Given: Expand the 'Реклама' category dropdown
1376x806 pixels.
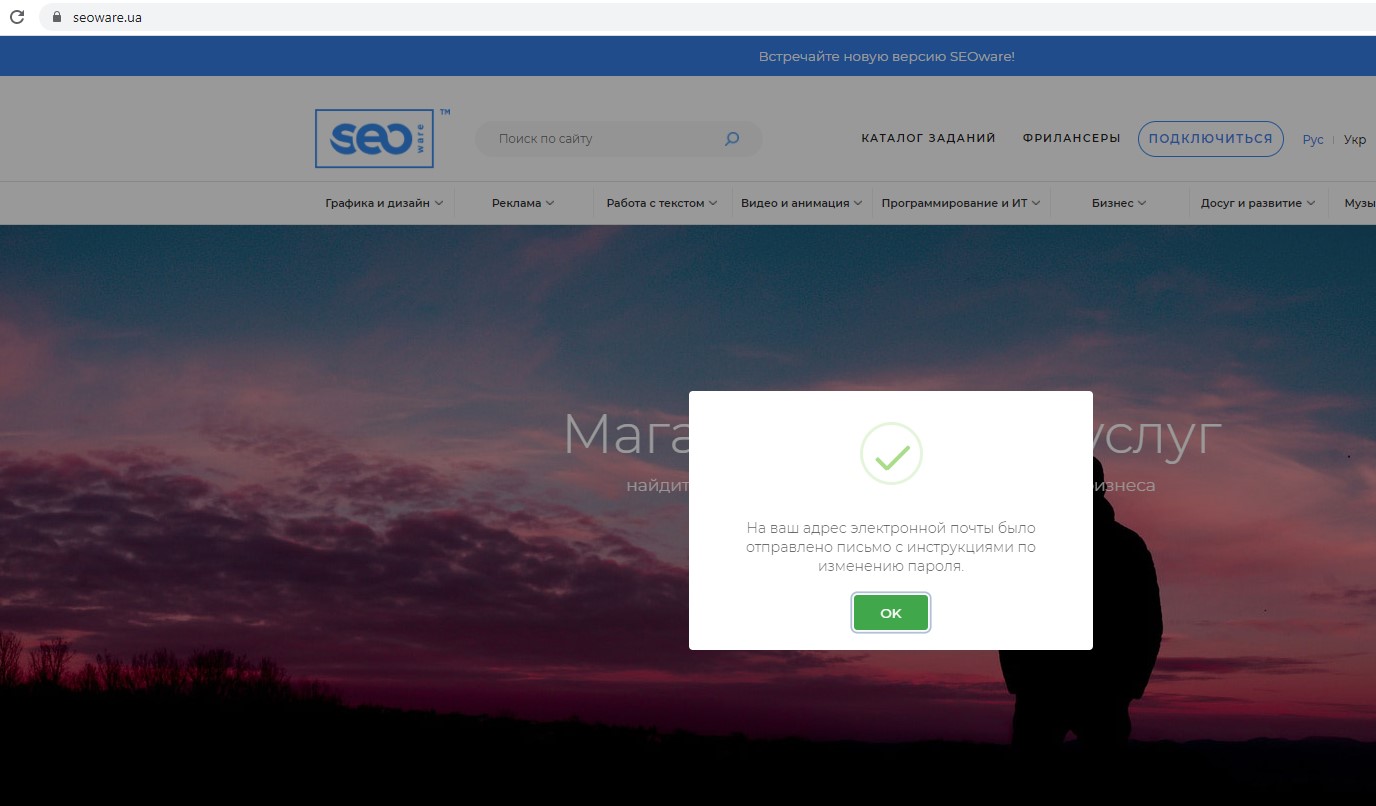Looking at the screenshot, I should 523,203.
